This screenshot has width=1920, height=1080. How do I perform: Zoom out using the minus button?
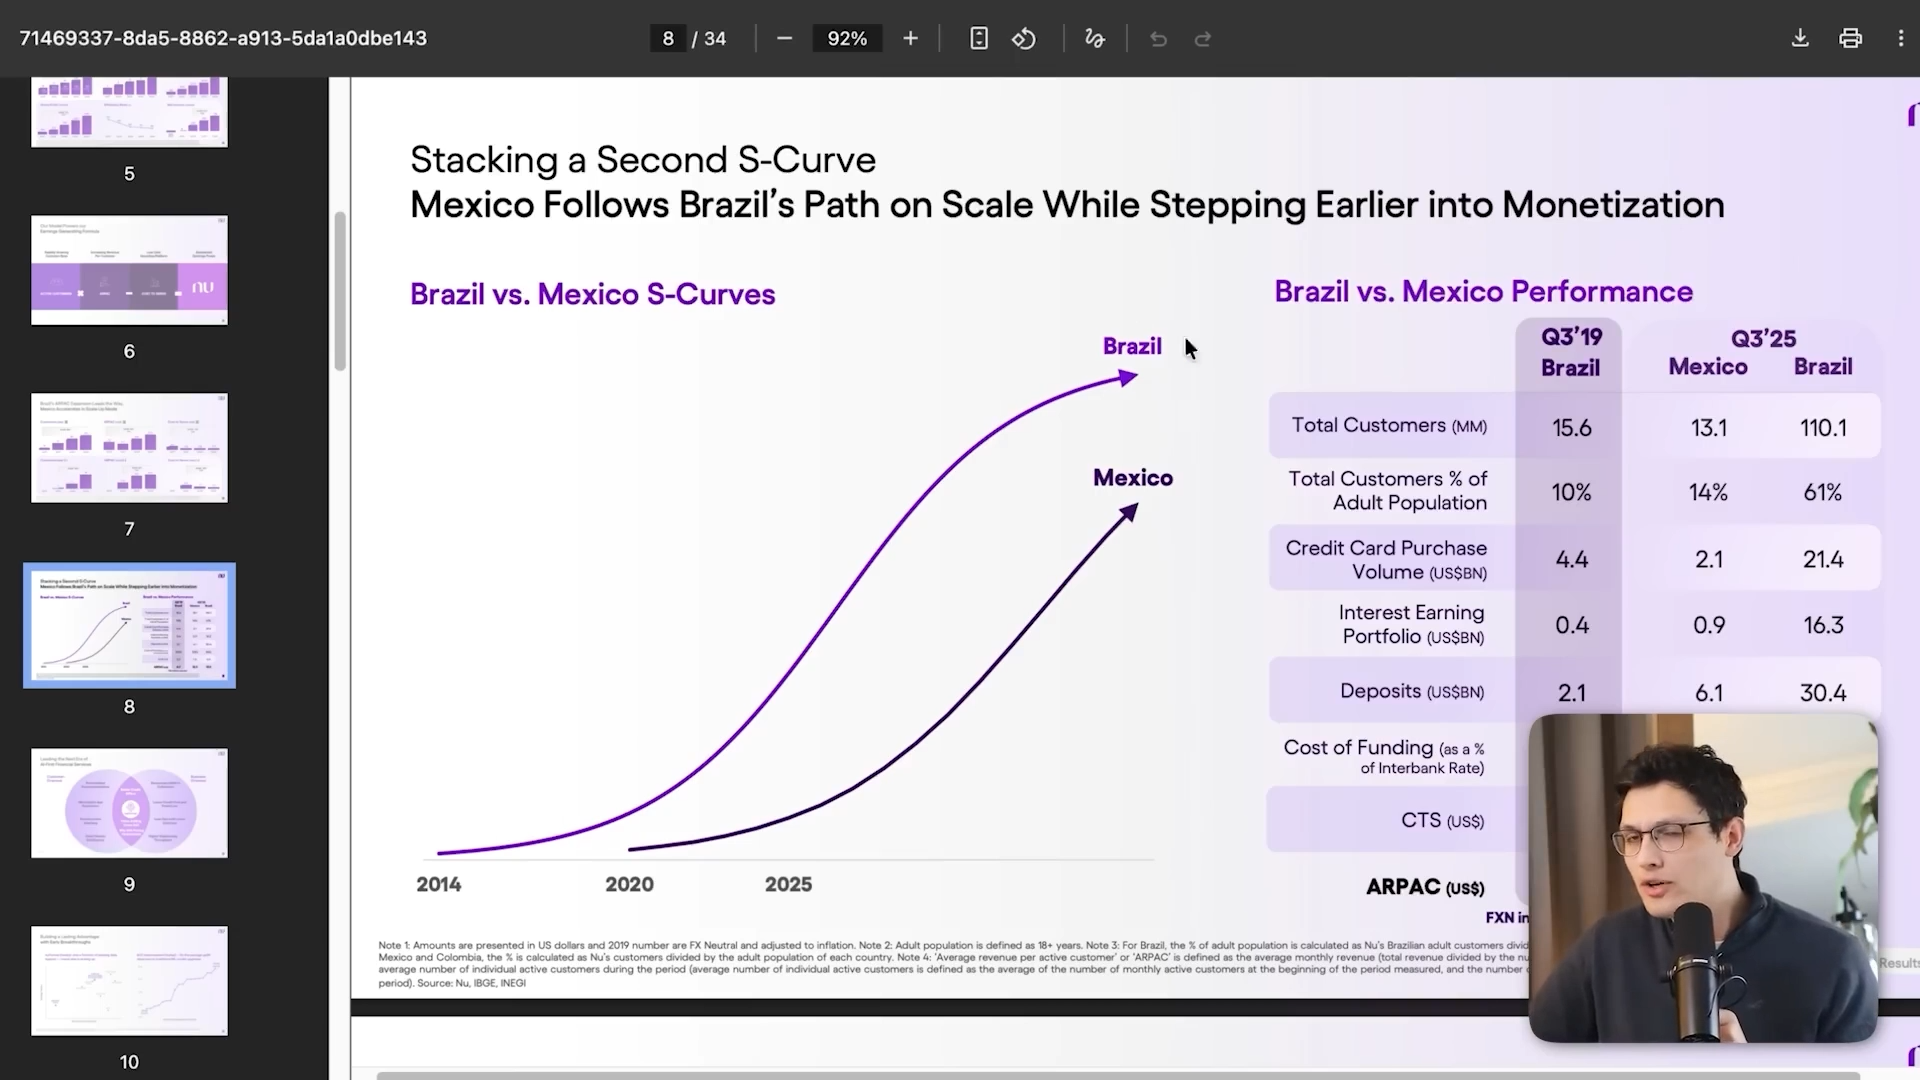[x=784, y=38]
